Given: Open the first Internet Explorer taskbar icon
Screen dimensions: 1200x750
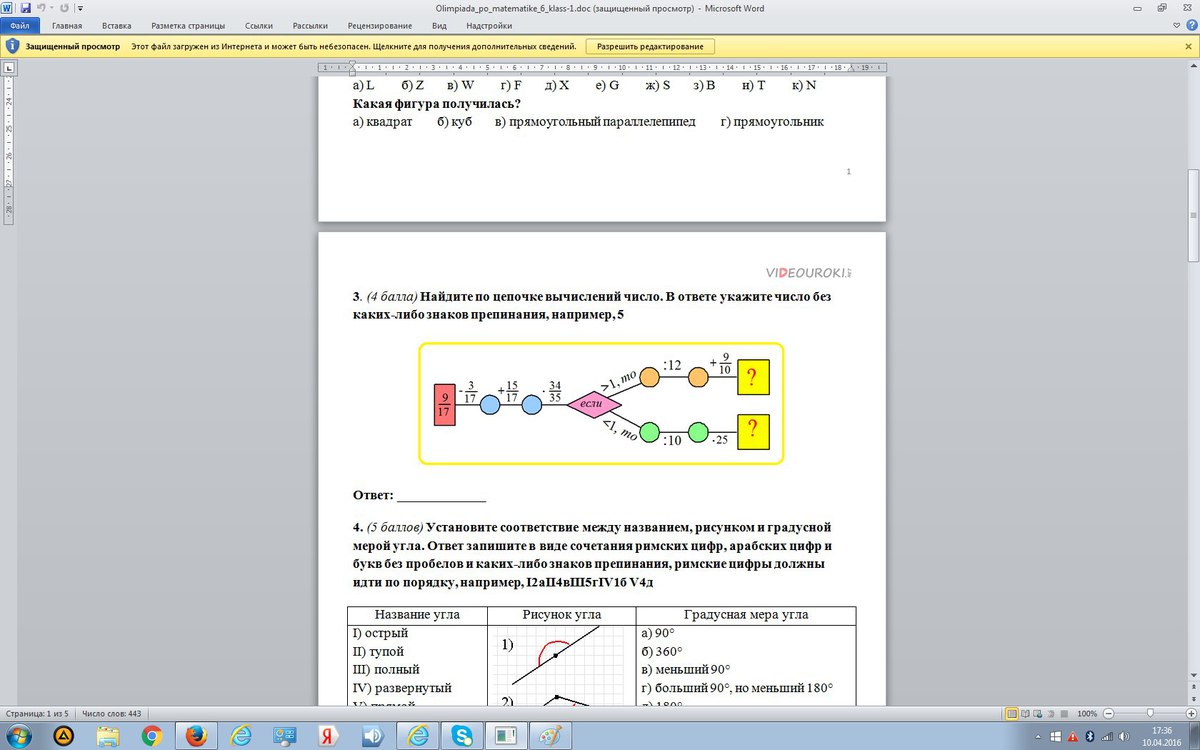Looking at the screenshot, I should coord(241,737).
